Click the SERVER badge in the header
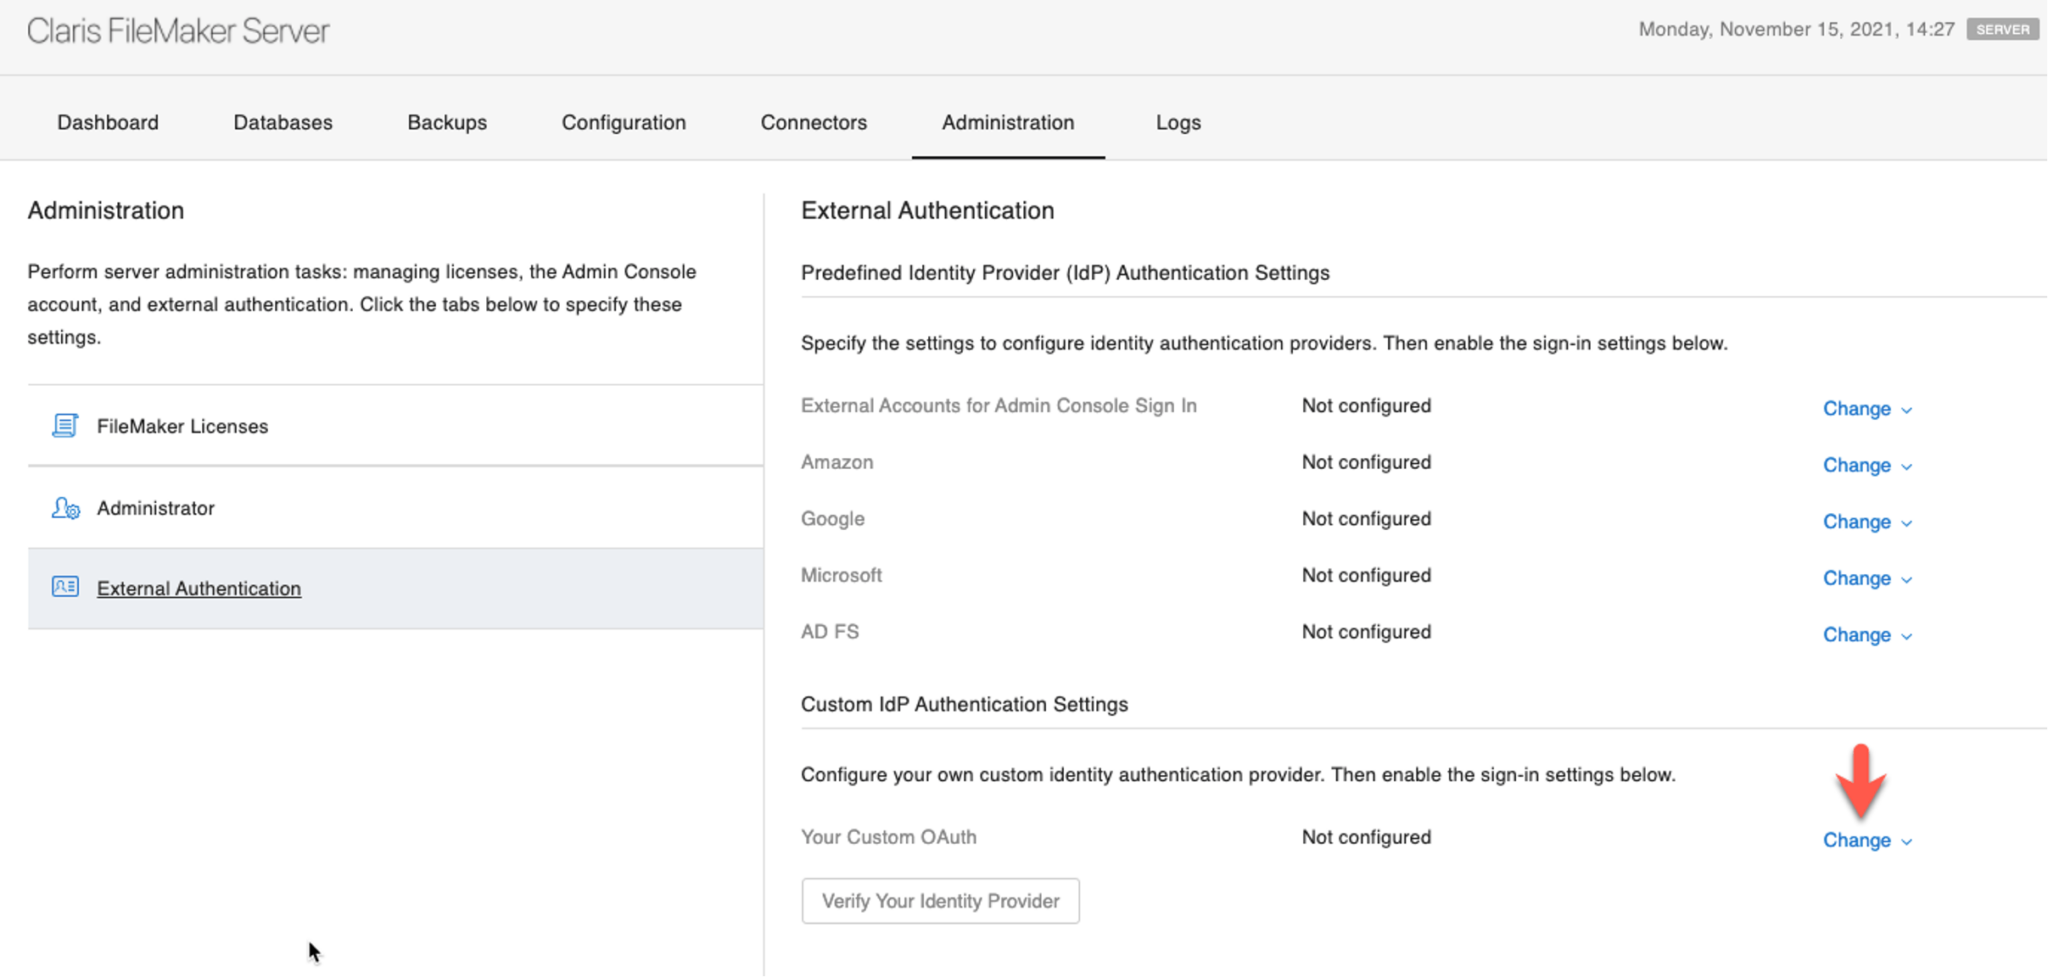This screenshot has width=2048, height=977. point(2002,29)
